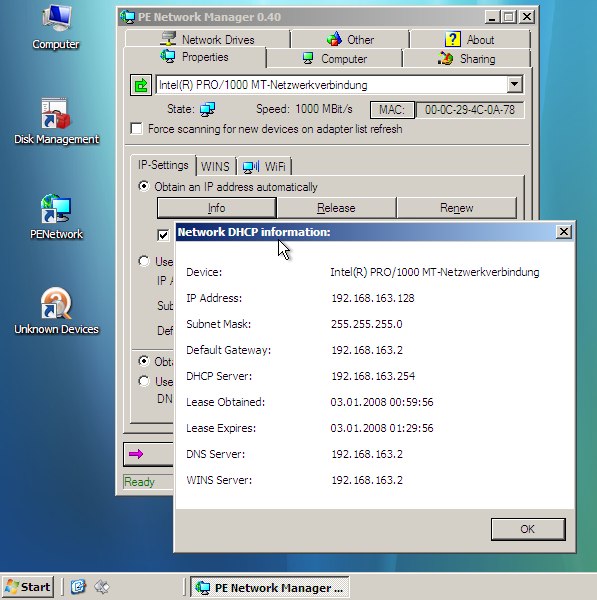Click the Release button
Viewport: 597px width, 600px height.
pyautogui.click(x=336, y=208)
